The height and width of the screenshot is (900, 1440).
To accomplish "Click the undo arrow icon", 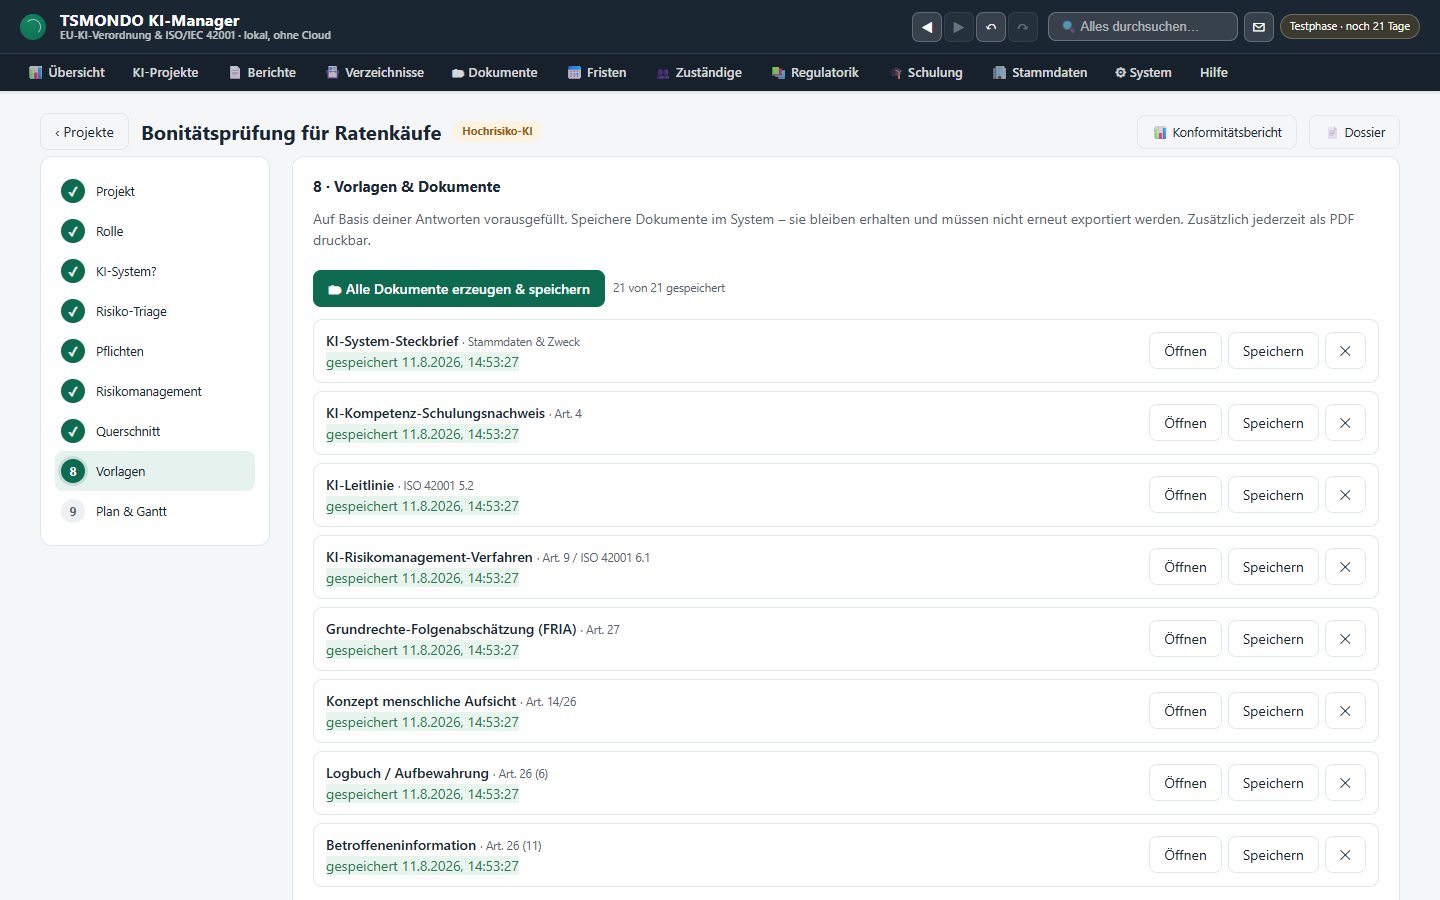I will 991,27.
